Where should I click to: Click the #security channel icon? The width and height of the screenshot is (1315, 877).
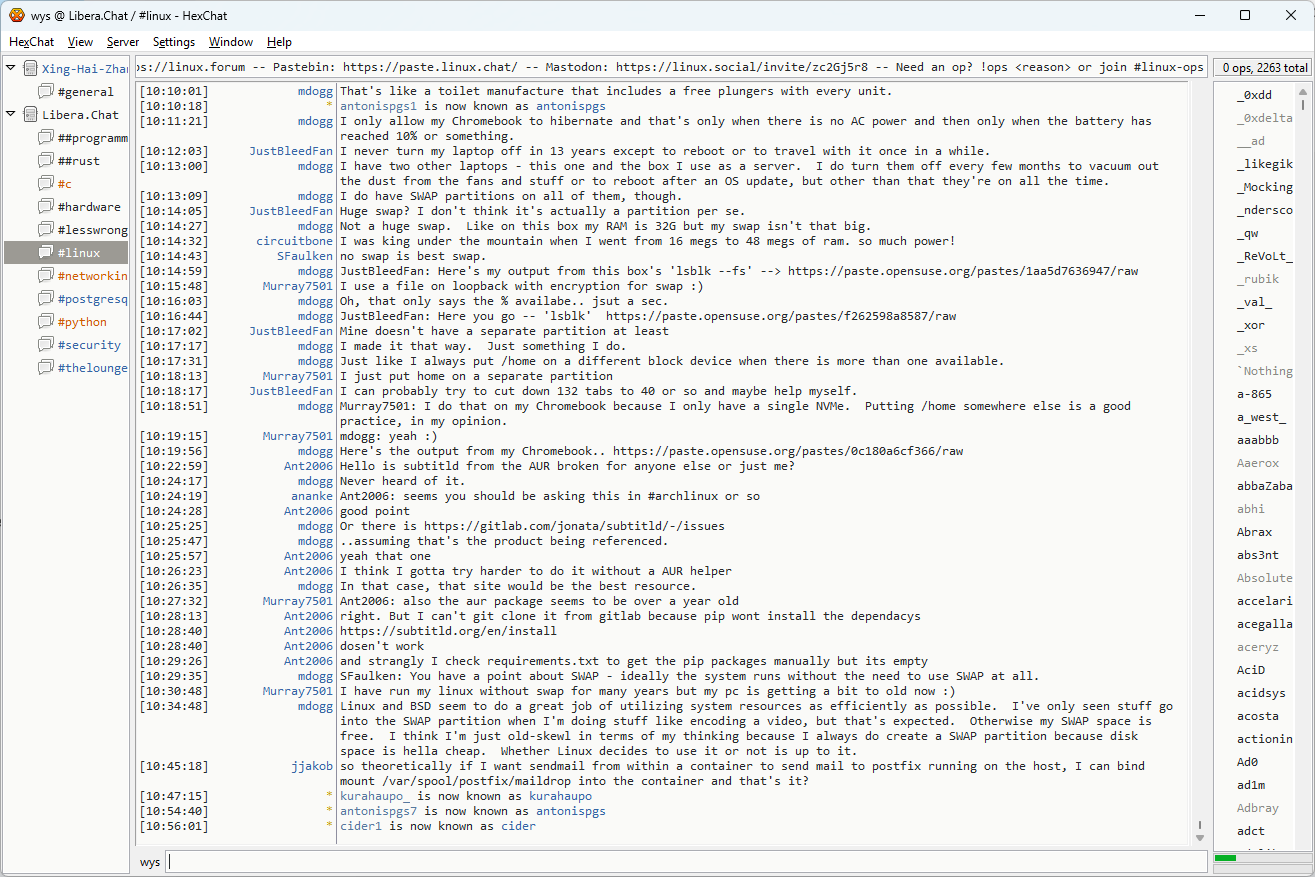(x=45, y=345)
